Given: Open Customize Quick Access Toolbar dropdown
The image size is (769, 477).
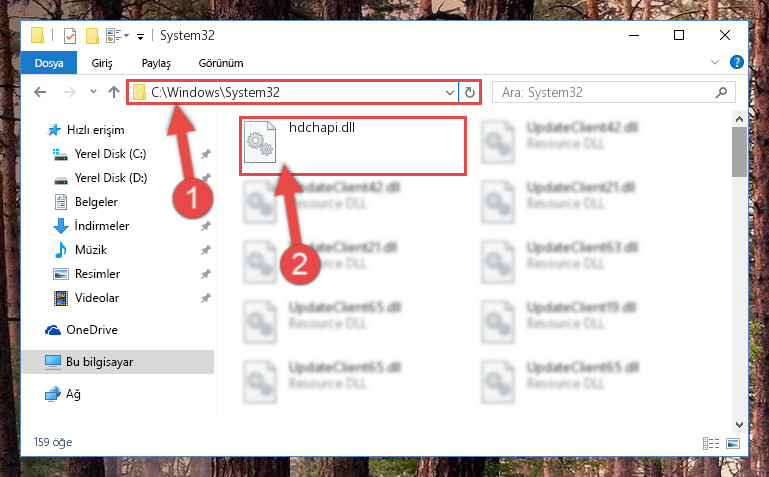Looking at the screenshot, I should pyautogui.click(x=140, y=36).
